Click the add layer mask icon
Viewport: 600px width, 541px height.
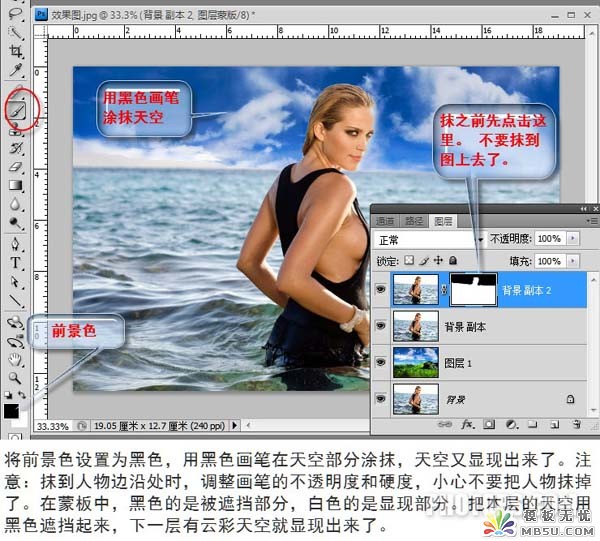point(489,424)
